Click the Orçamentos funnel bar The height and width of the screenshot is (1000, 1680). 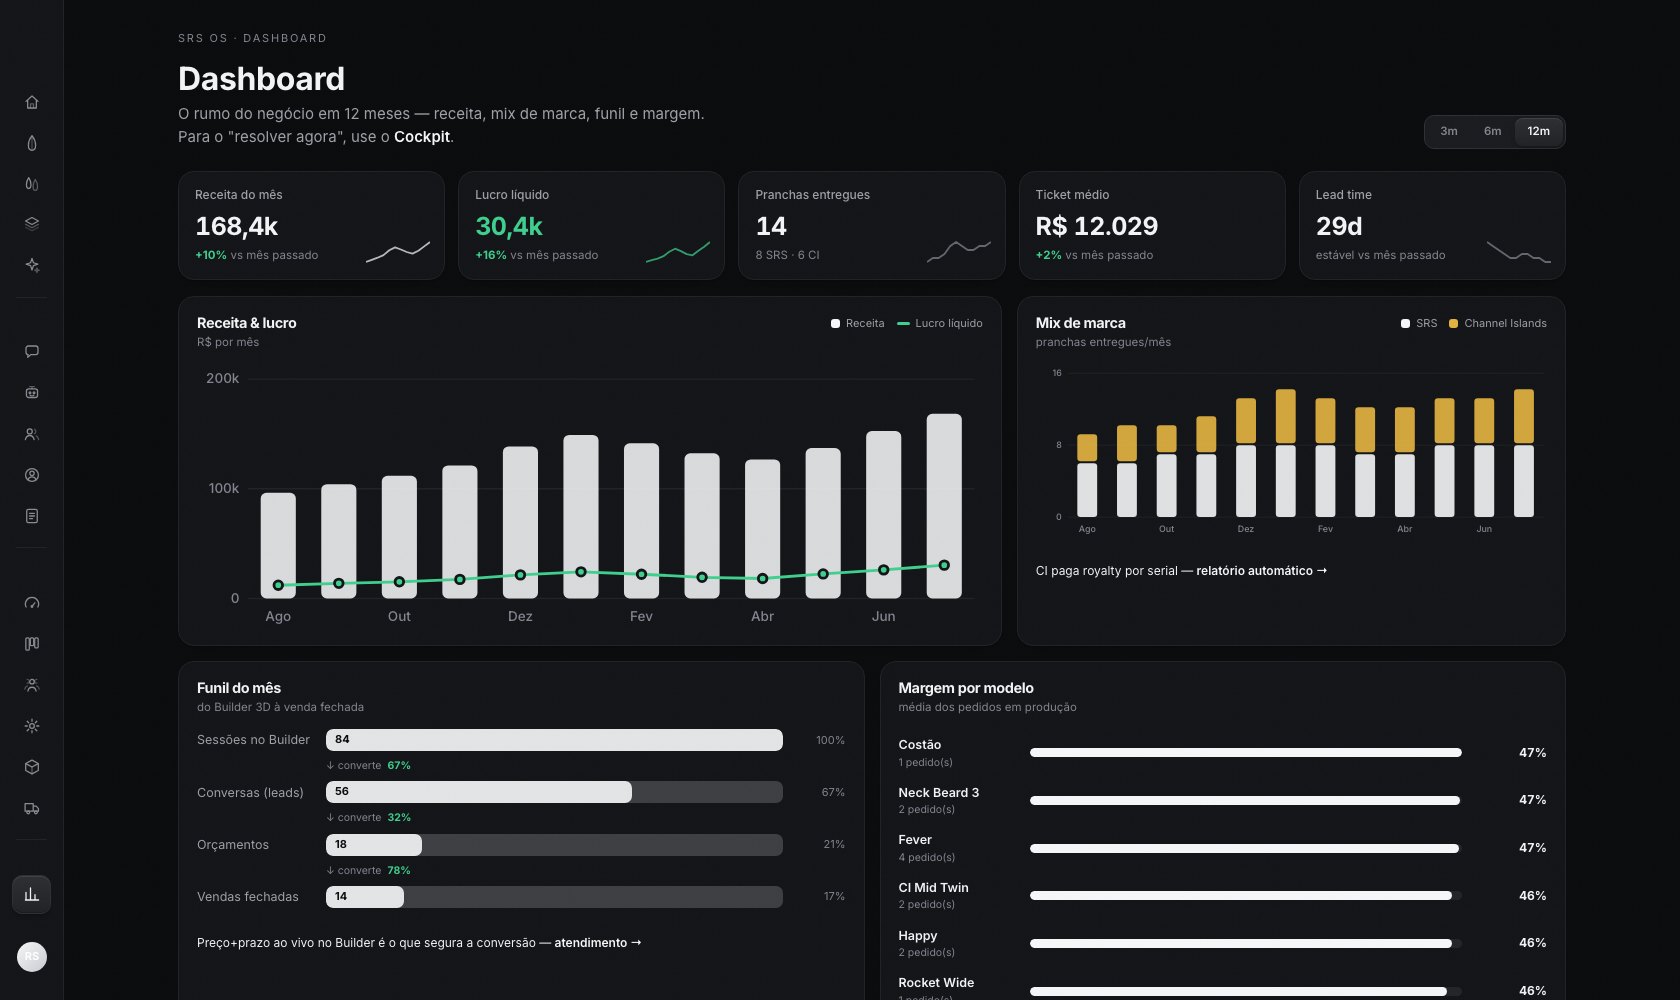(x=554, y=845)
